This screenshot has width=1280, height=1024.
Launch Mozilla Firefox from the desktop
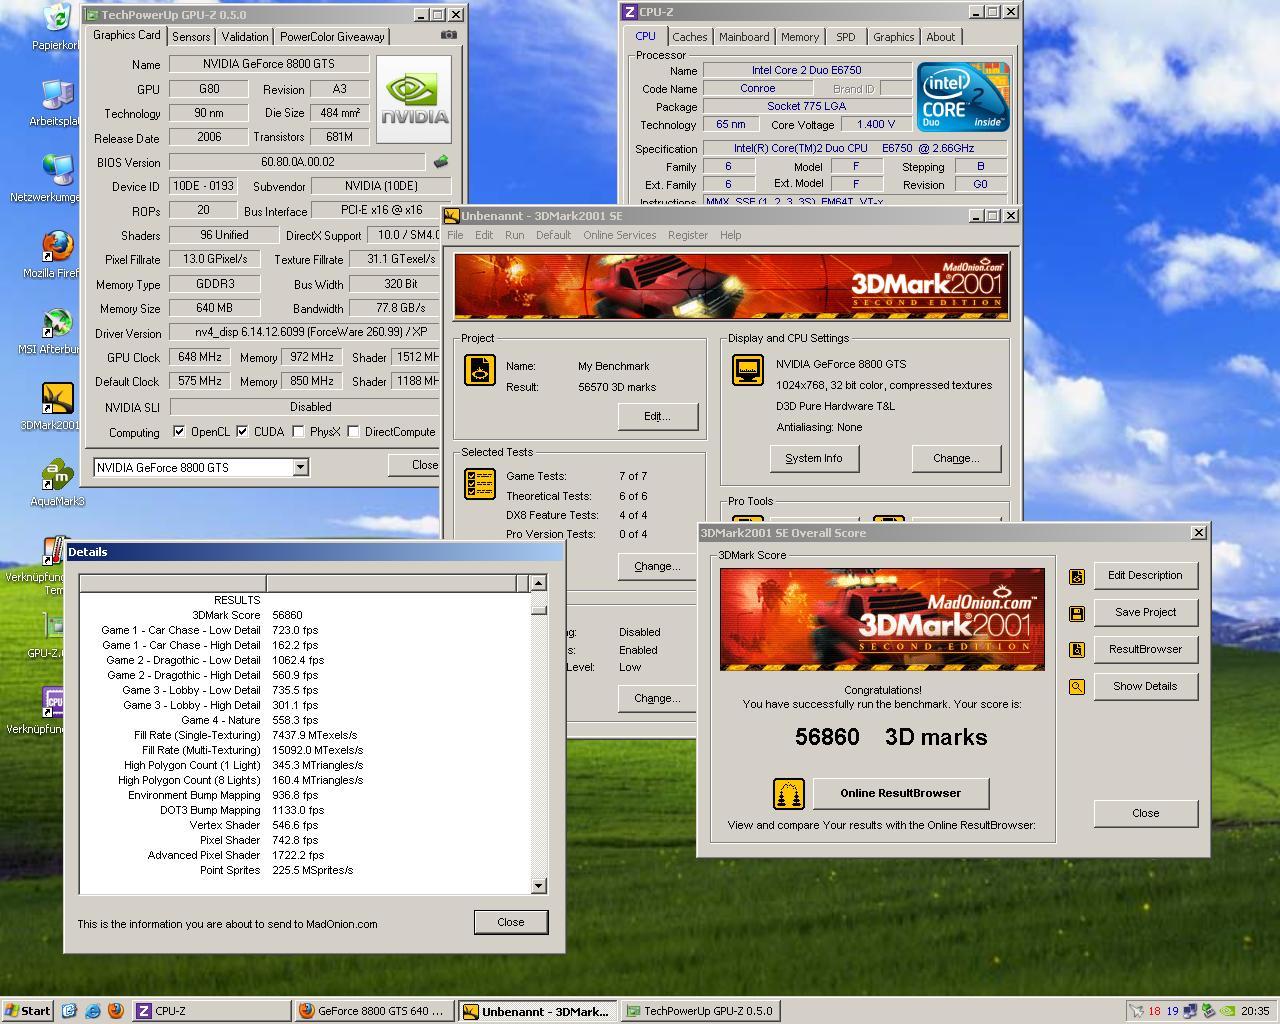tap(58, 247)
